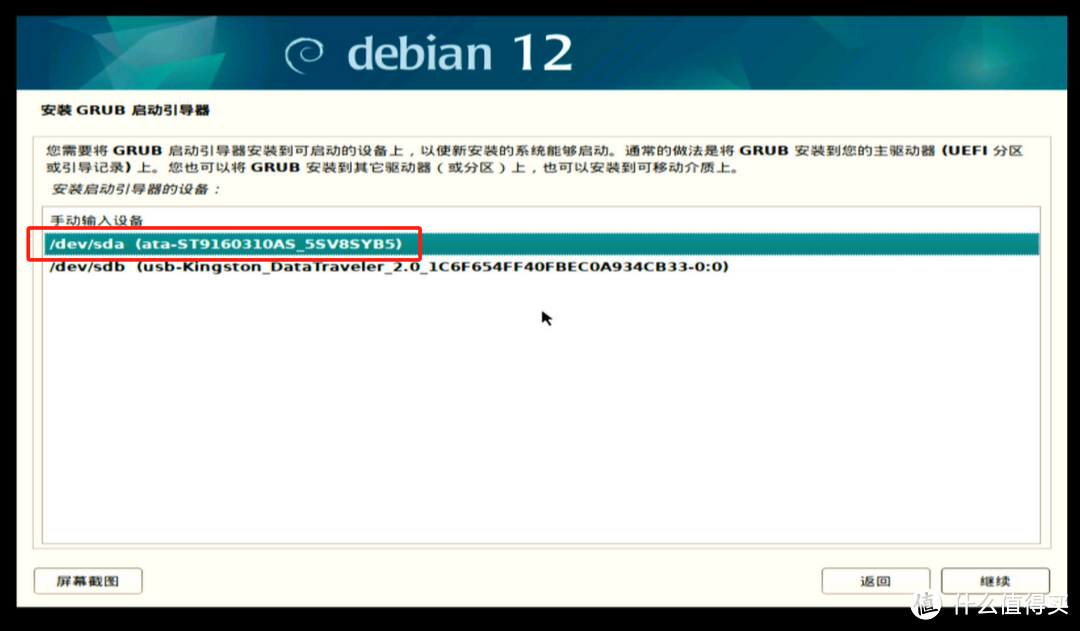The width and height of the screenshot is (1080, 631).
Task: Click the blank area between 屏幕截图 and 返回 buttons
Action: pyautogui.click(x=480, y=581)
